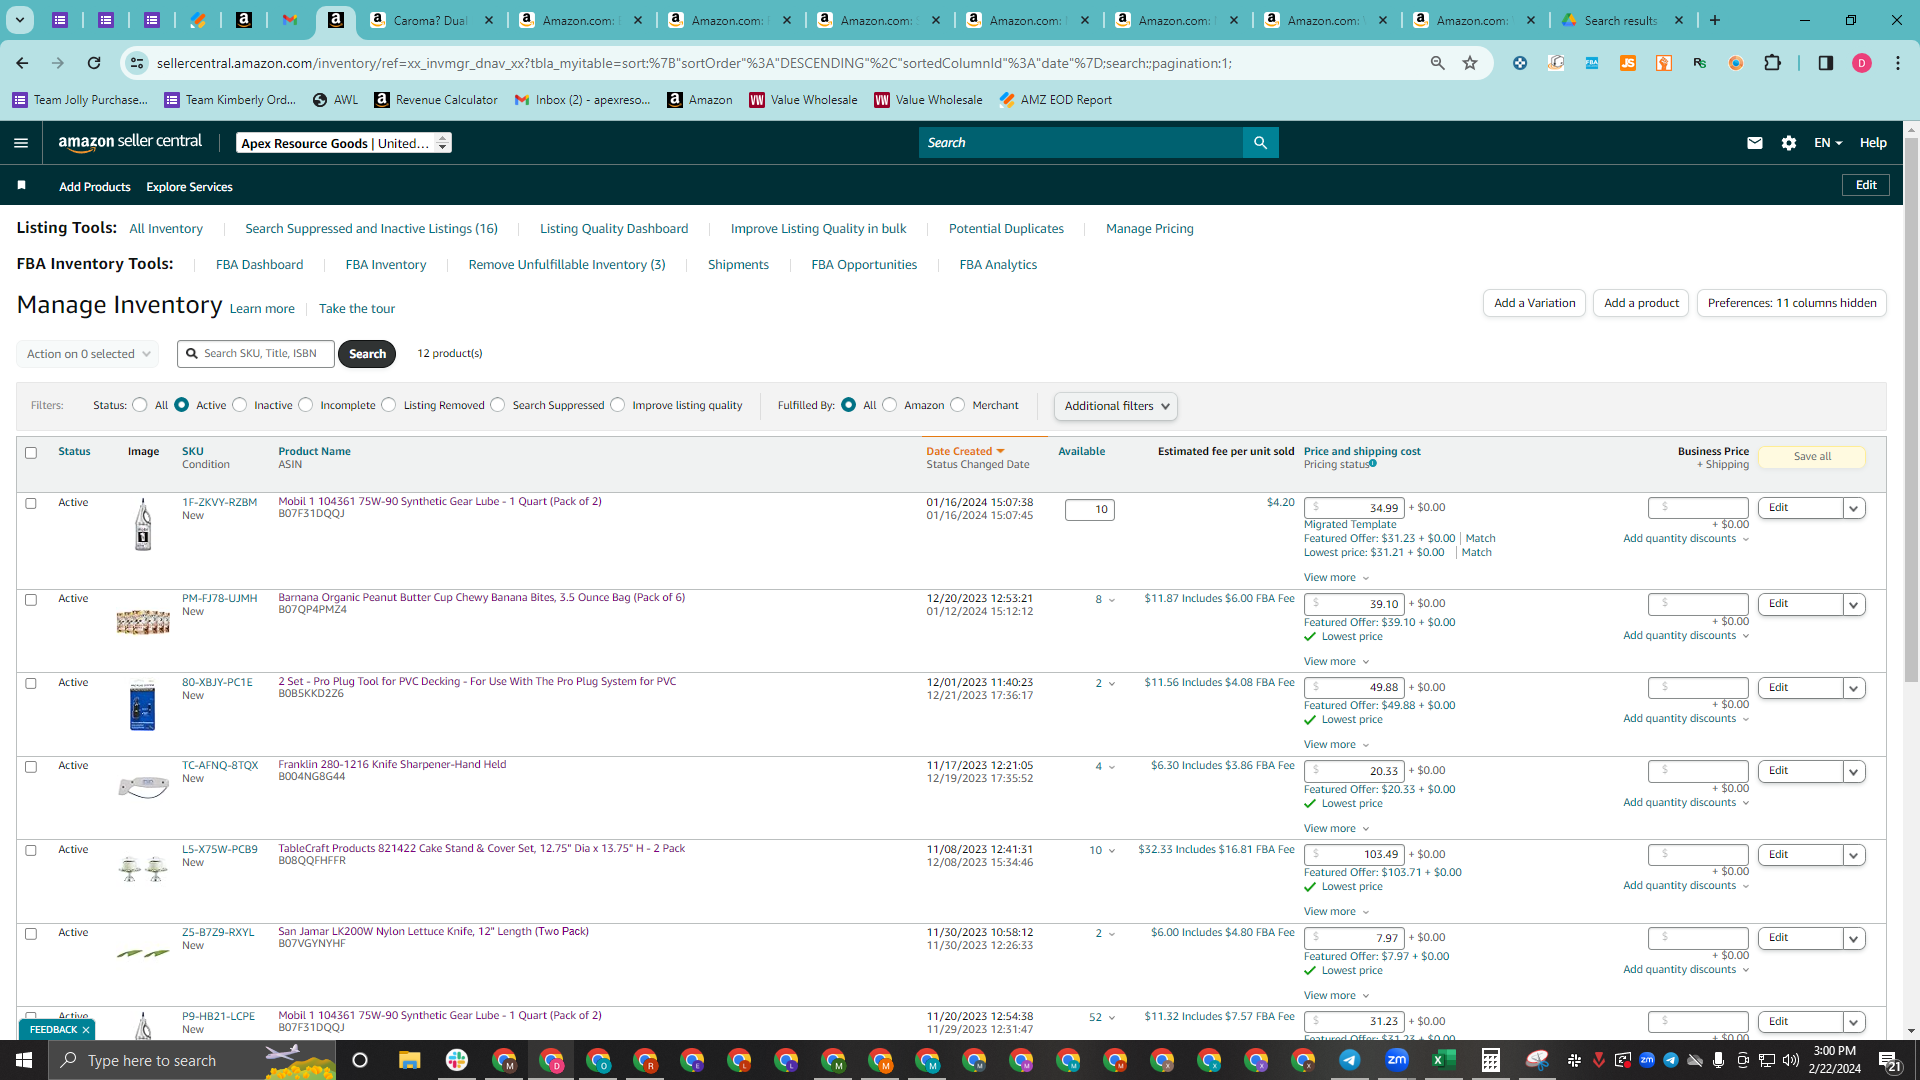This screenshot has width=1920, height=1080.
Task: Open Edit dropdown arrow for Barnana row
Action: [1853, 605]
